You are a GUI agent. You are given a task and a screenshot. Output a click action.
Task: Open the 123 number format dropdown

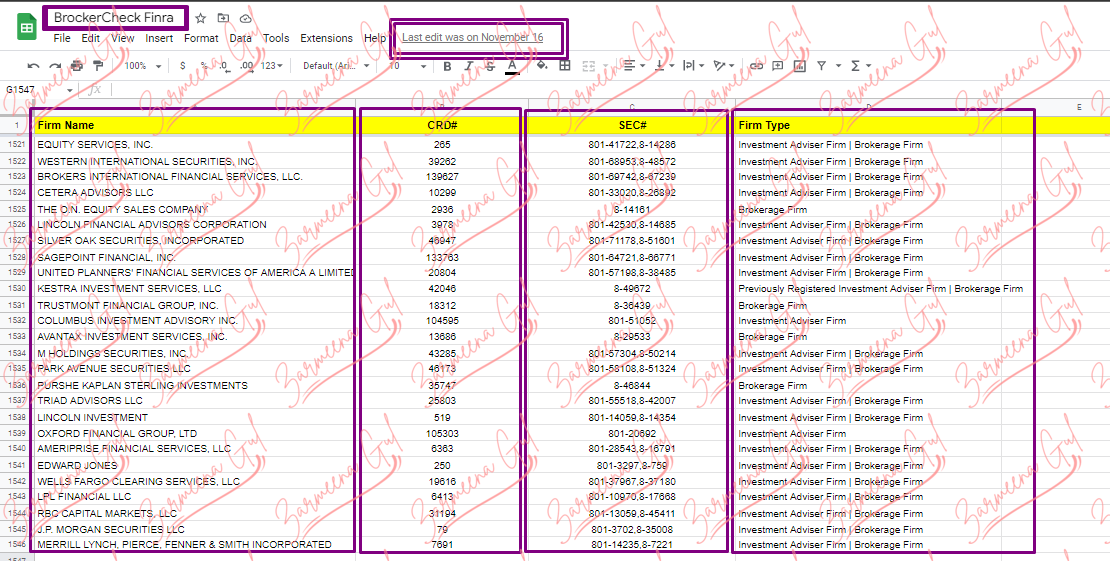272,66
